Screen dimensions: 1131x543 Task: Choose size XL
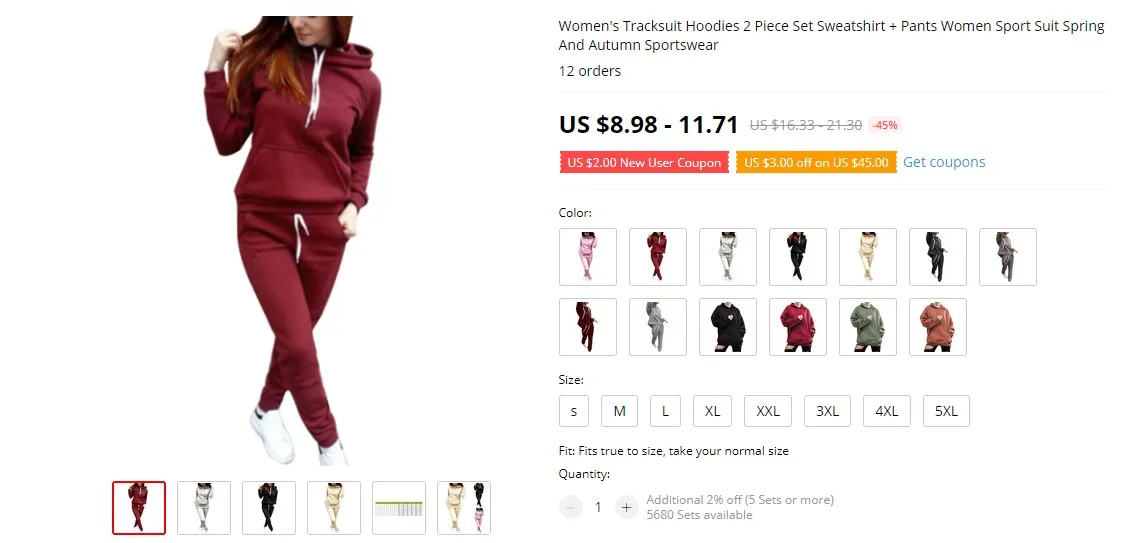click(713, 411)
